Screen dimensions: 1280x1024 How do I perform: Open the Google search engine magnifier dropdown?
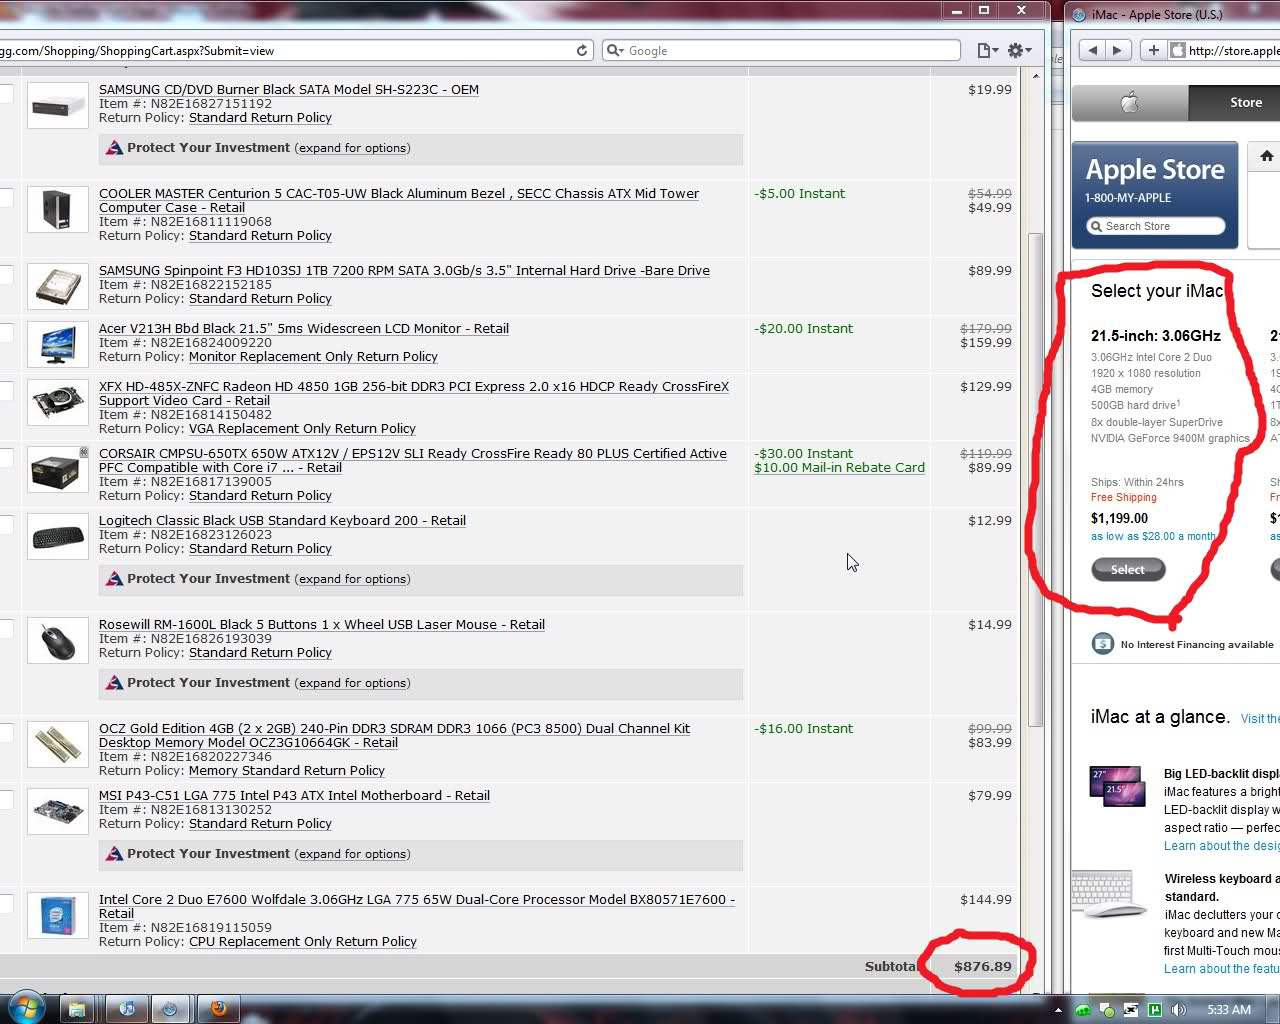coord(615,50)
